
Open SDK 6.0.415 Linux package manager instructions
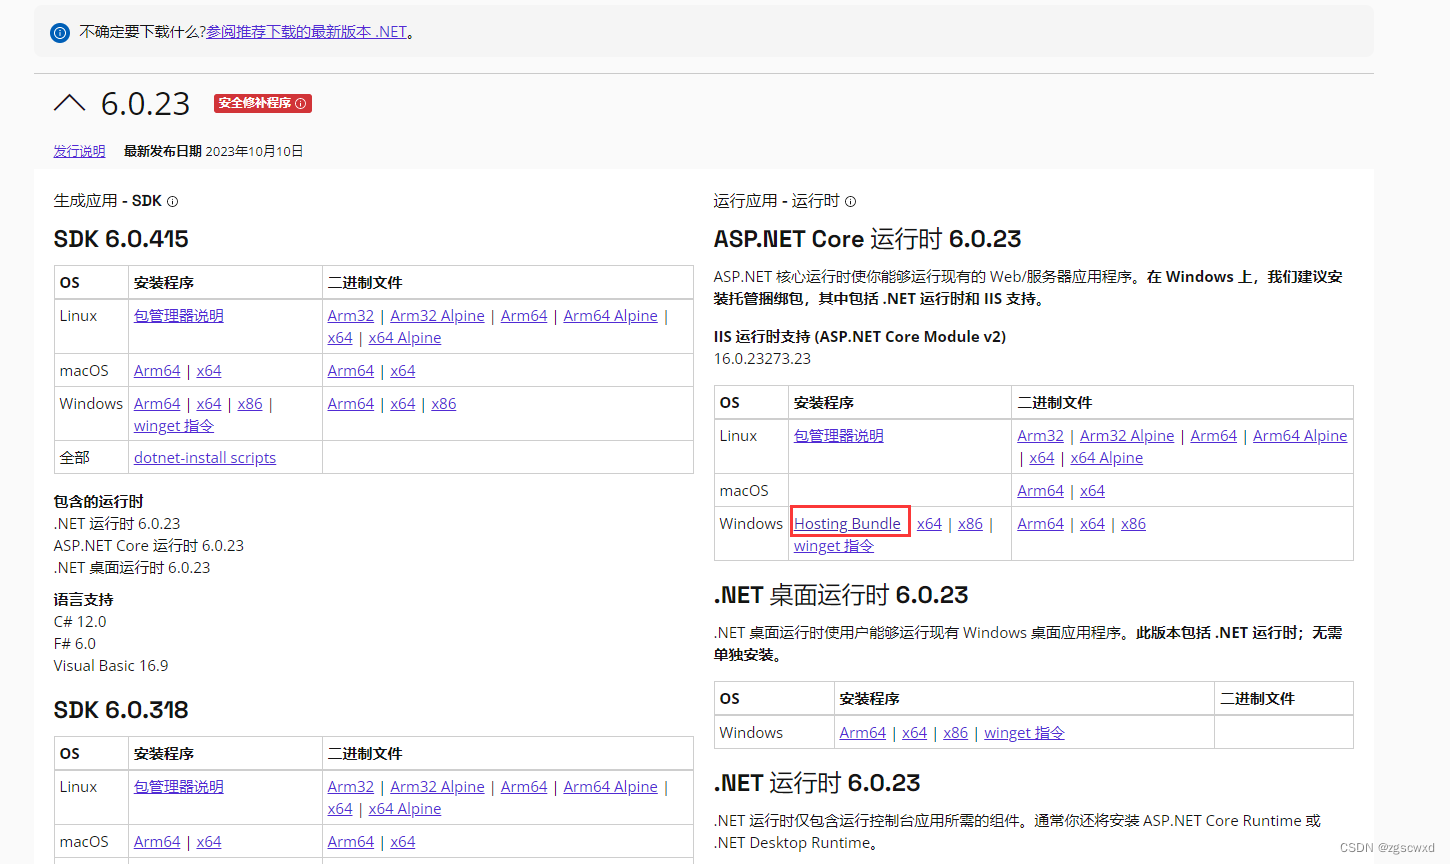[x=179, y=315]
